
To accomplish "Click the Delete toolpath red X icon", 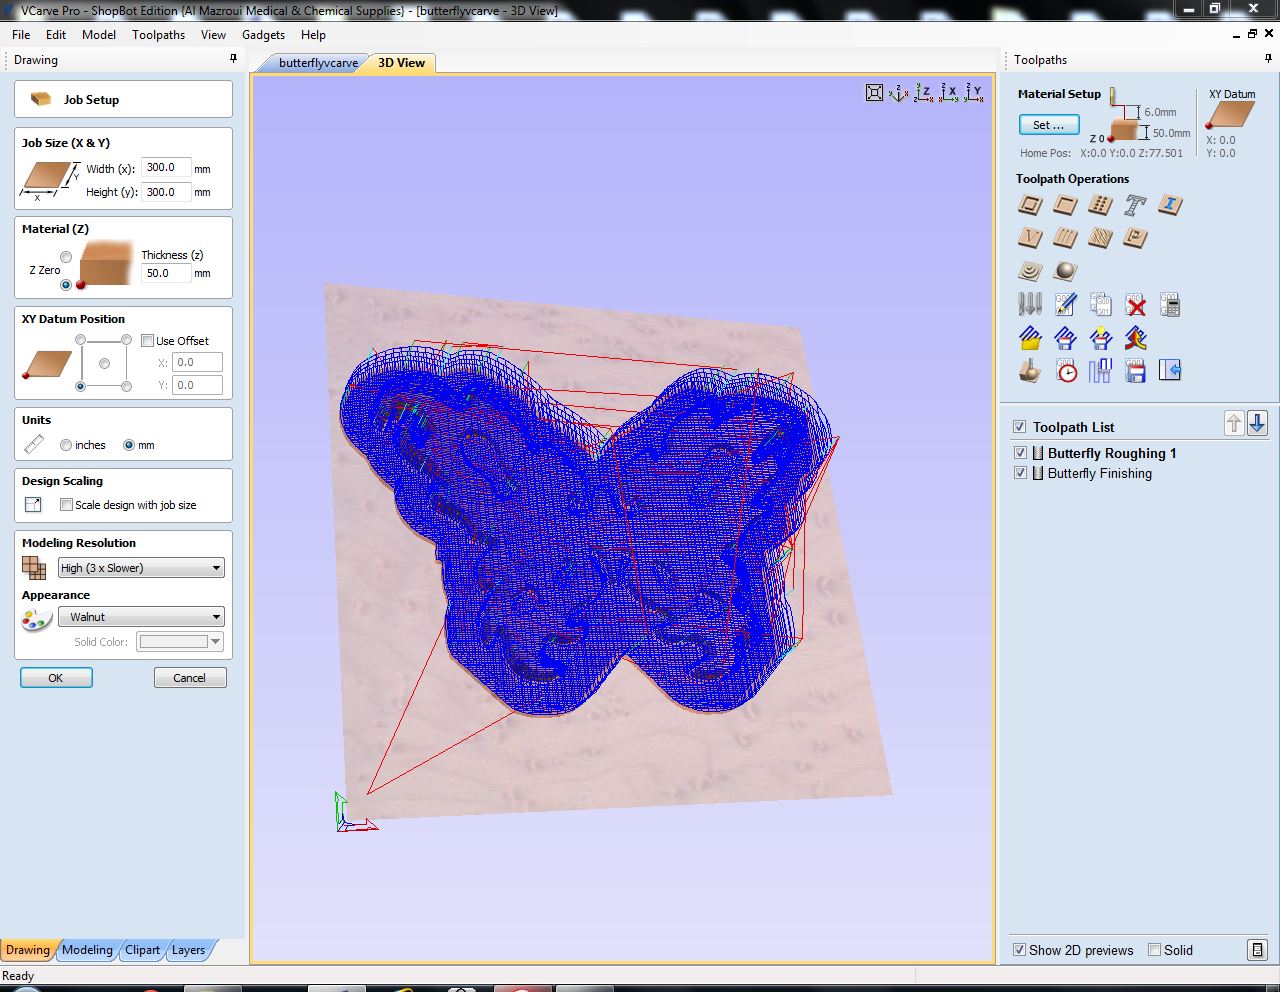I will click(x=1135, y=304).
